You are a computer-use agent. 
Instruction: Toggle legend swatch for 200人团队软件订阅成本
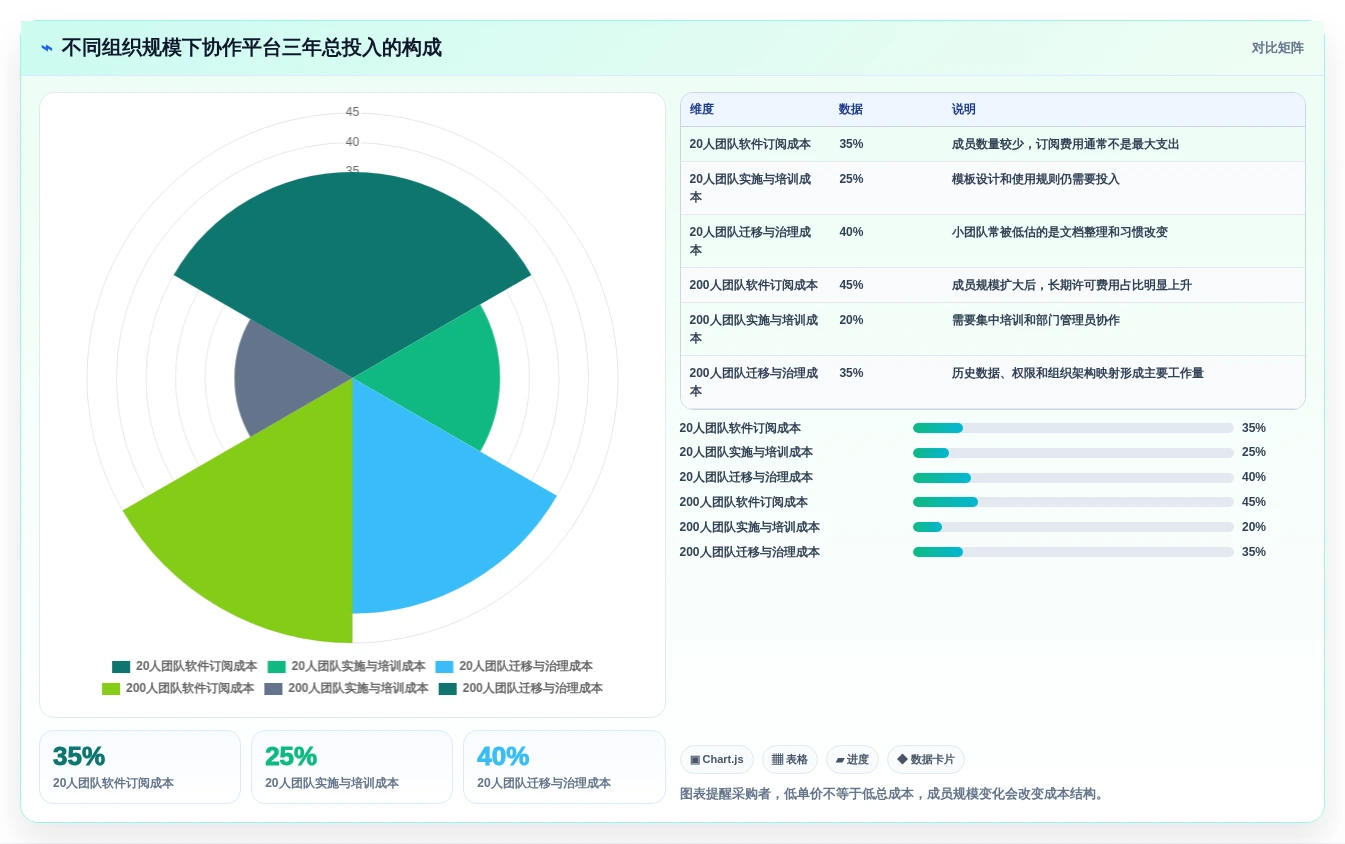[111, 689]
